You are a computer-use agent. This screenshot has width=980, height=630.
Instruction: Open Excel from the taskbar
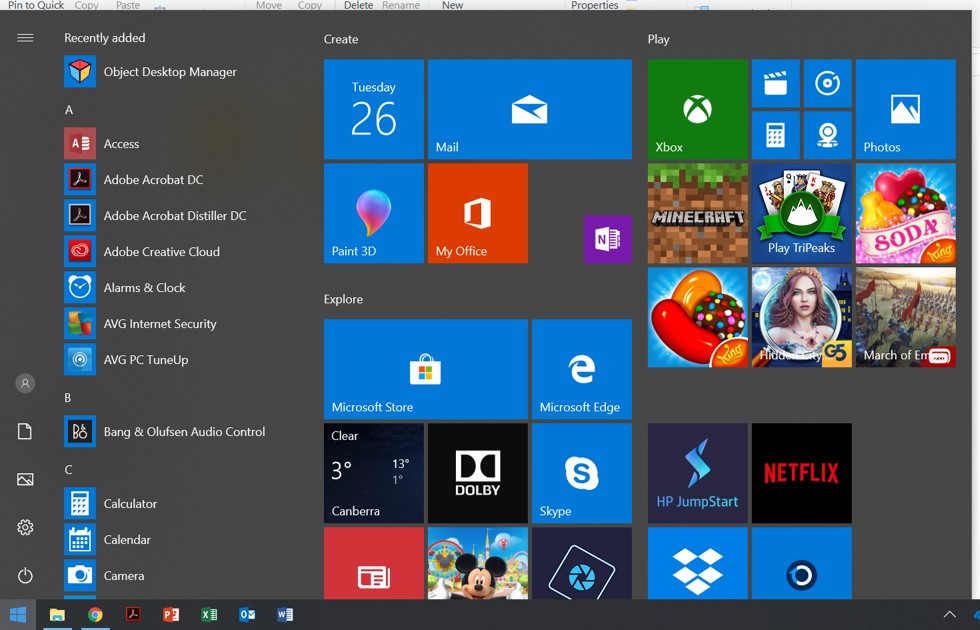[x=209, y=615]
